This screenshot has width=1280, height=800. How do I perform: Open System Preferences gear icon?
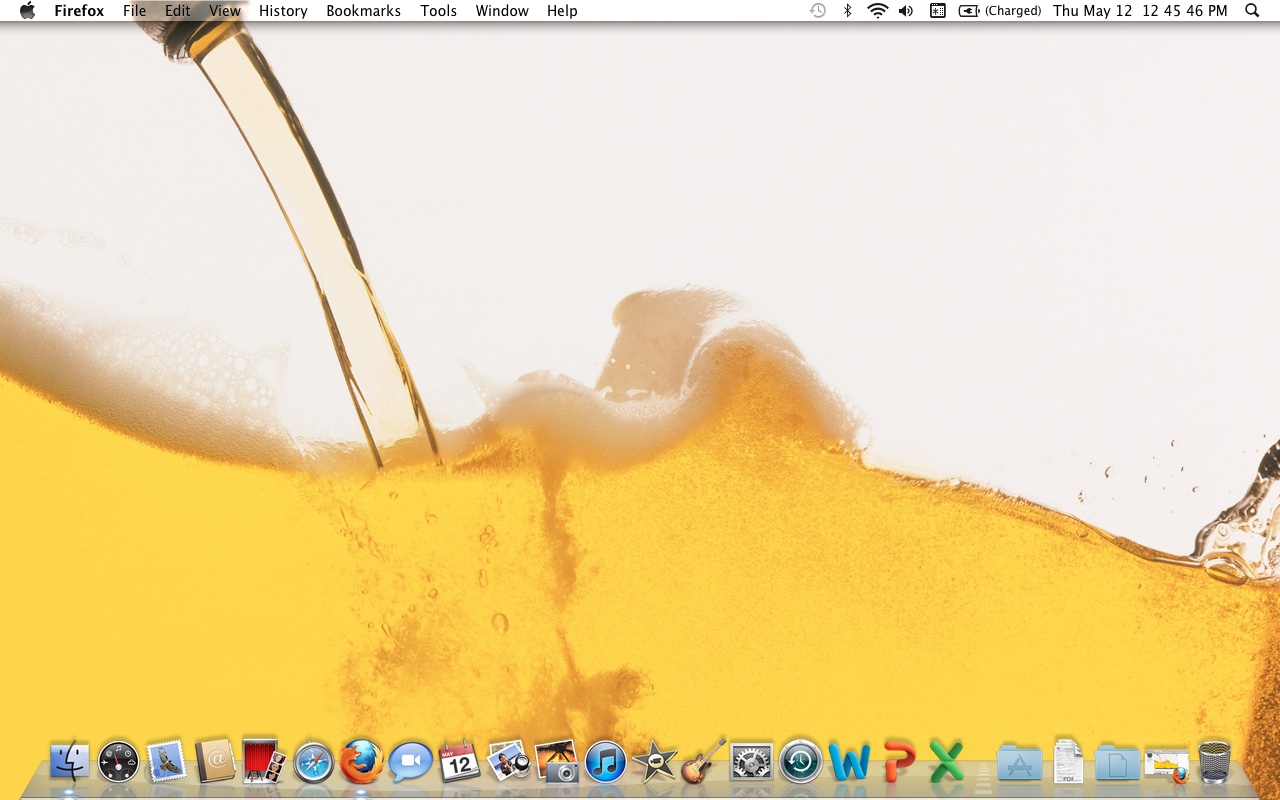point(751,763)
